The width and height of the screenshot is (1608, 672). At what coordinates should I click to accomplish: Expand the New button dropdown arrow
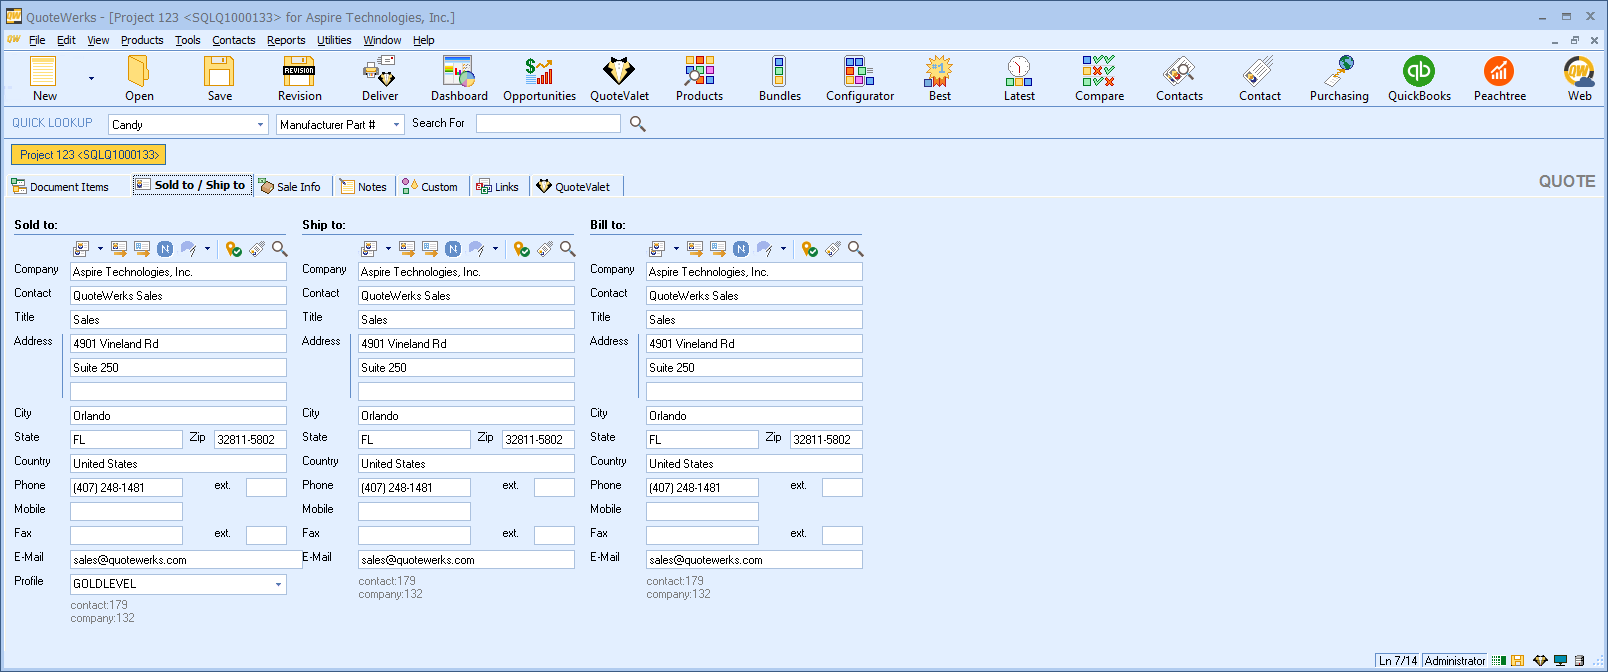pyautogui.click(x=91, y=78)
